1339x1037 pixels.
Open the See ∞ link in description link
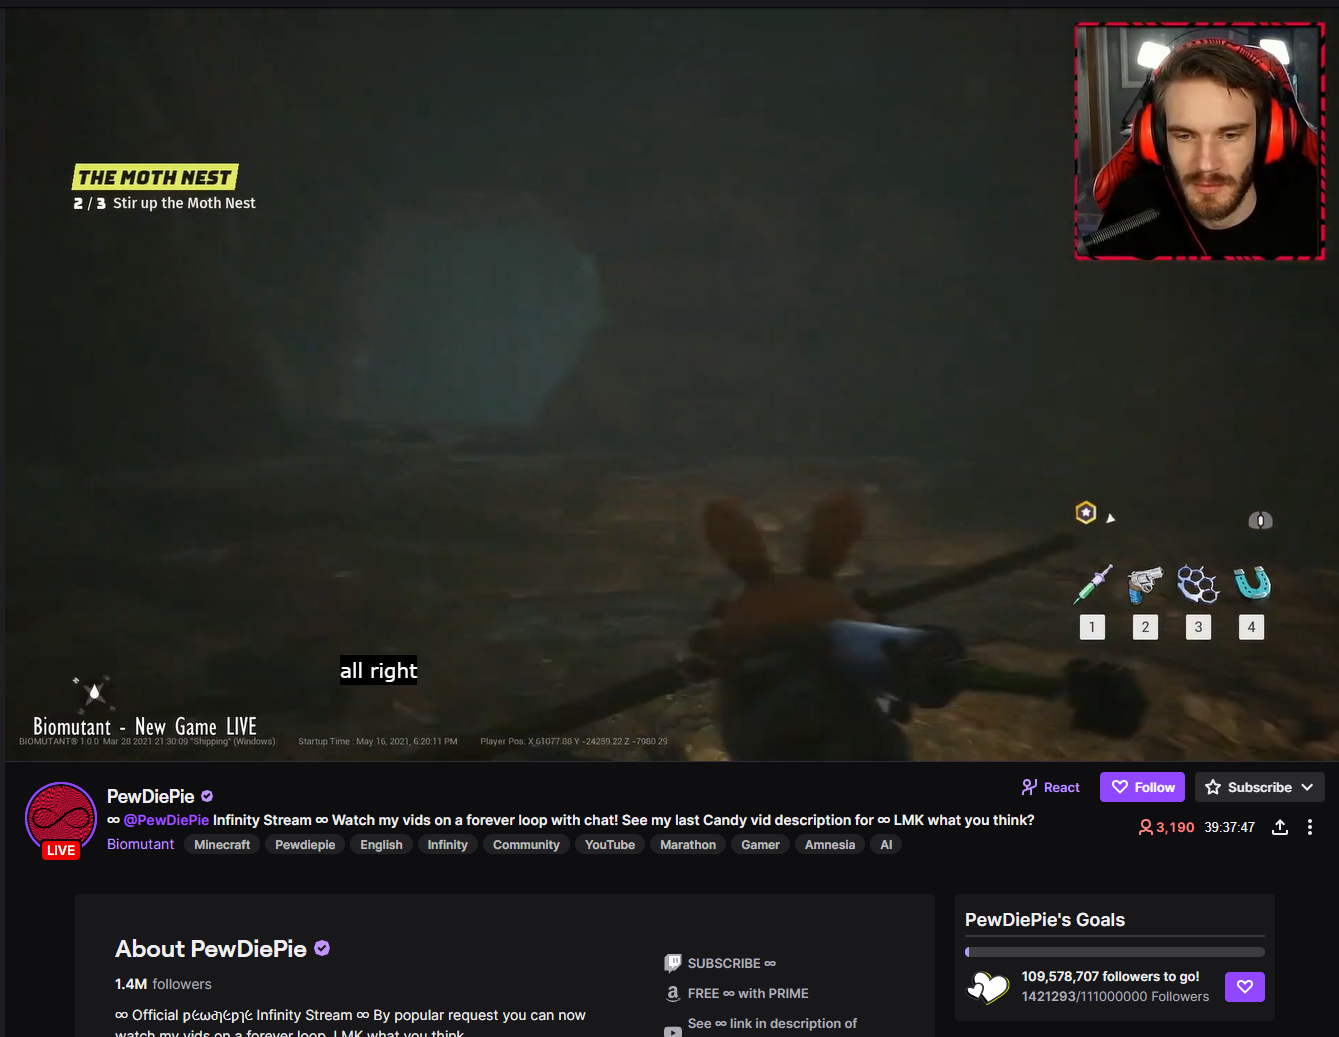tap(772, 1023)
